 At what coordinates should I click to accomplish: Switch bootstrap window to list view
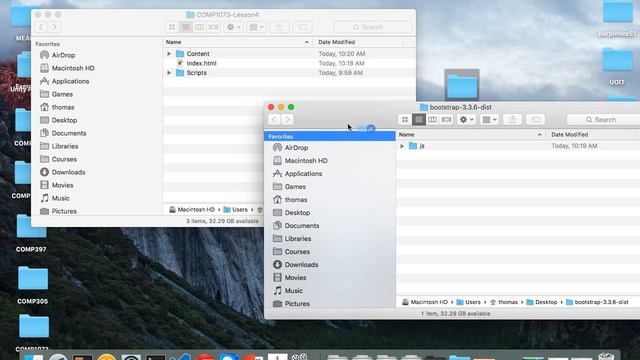point(418,120)
